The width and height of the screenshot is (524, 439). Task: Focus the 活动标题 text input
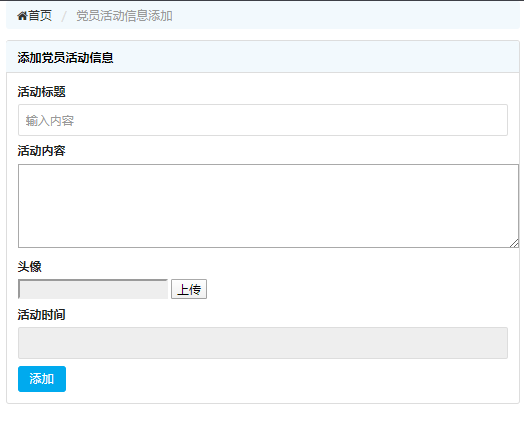coord(263,120)
